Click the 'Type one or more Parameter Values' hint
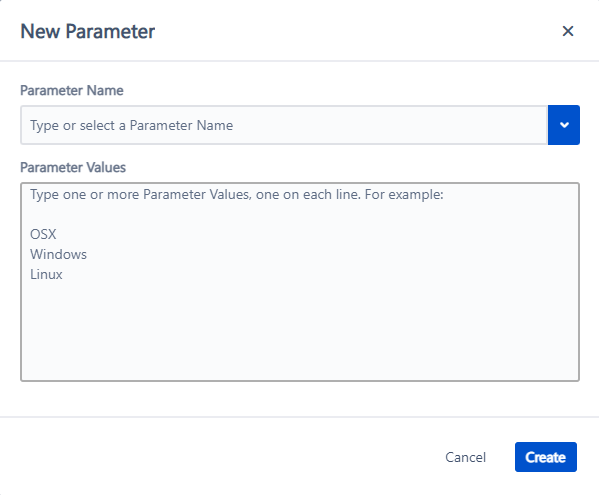 pyautogui.click(x=237, y=194)
